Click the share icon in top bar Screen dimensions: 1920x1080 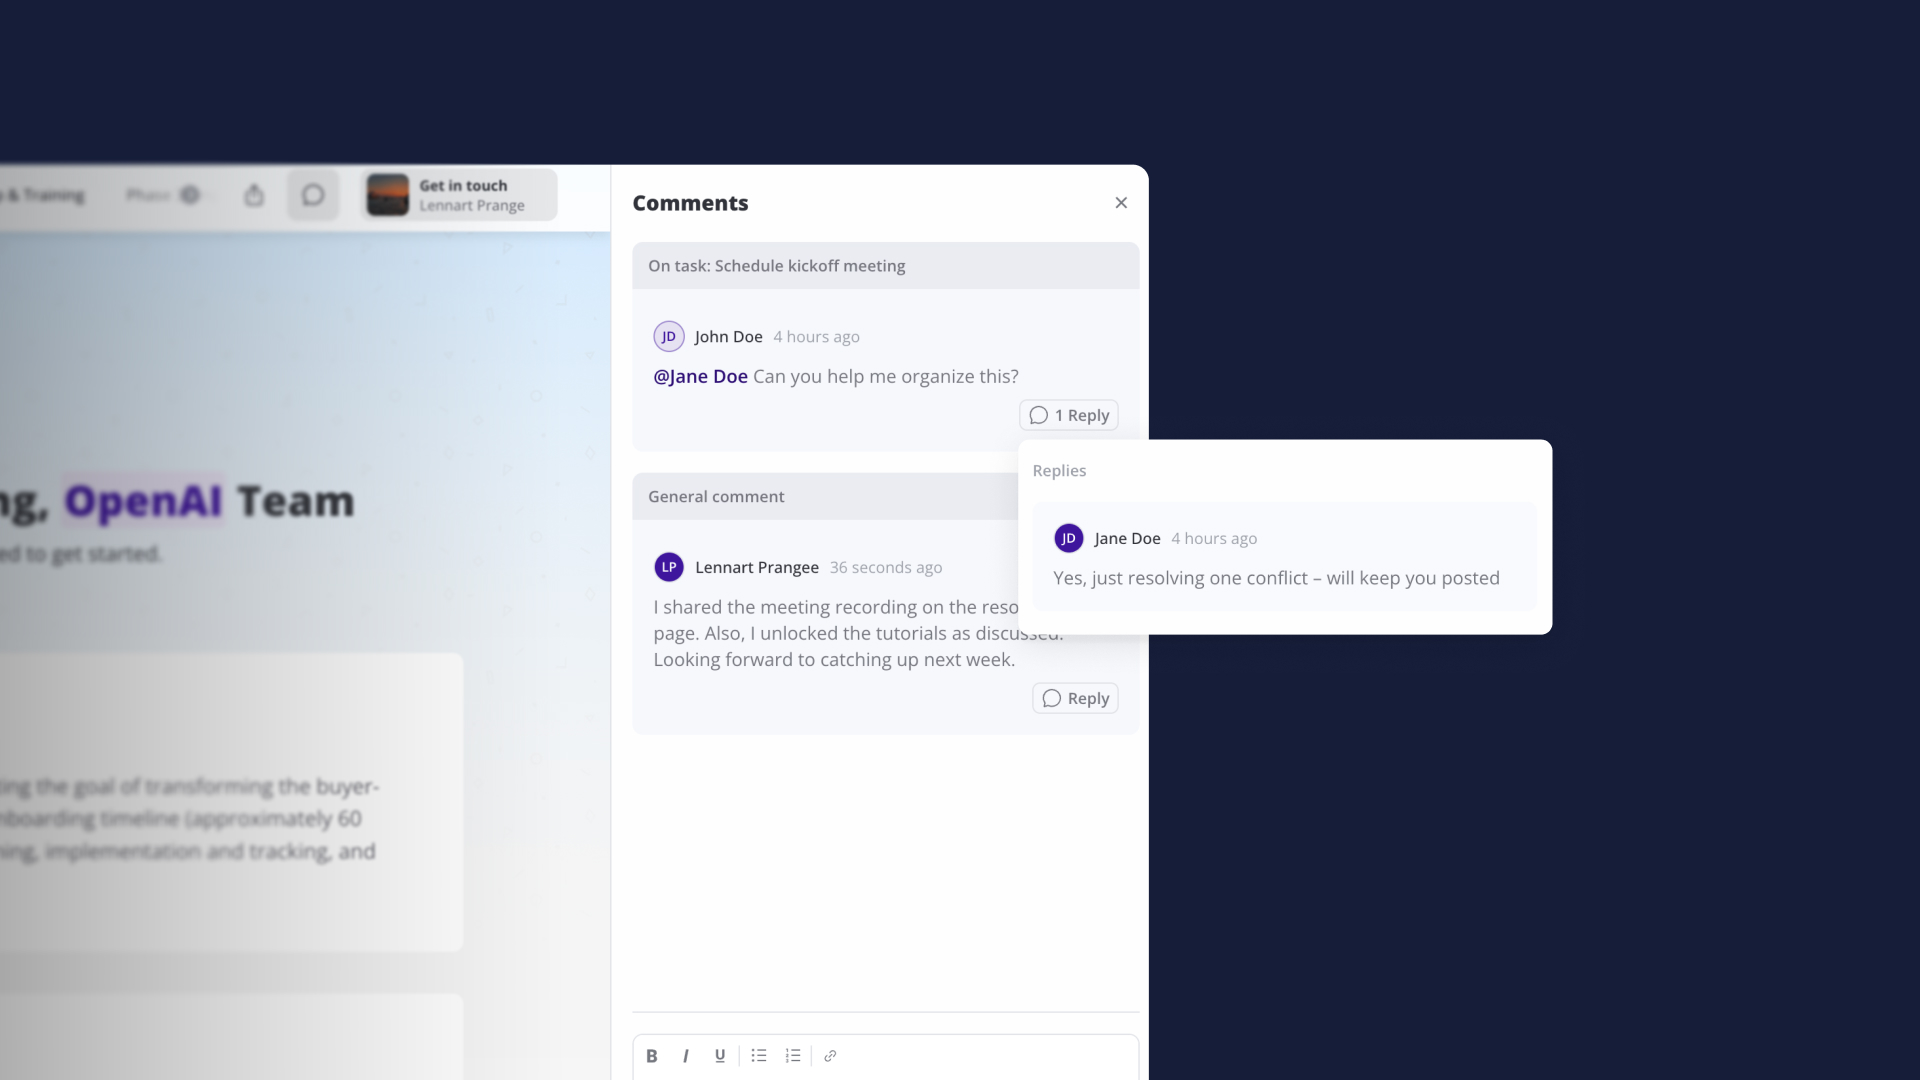pos(254,195)
